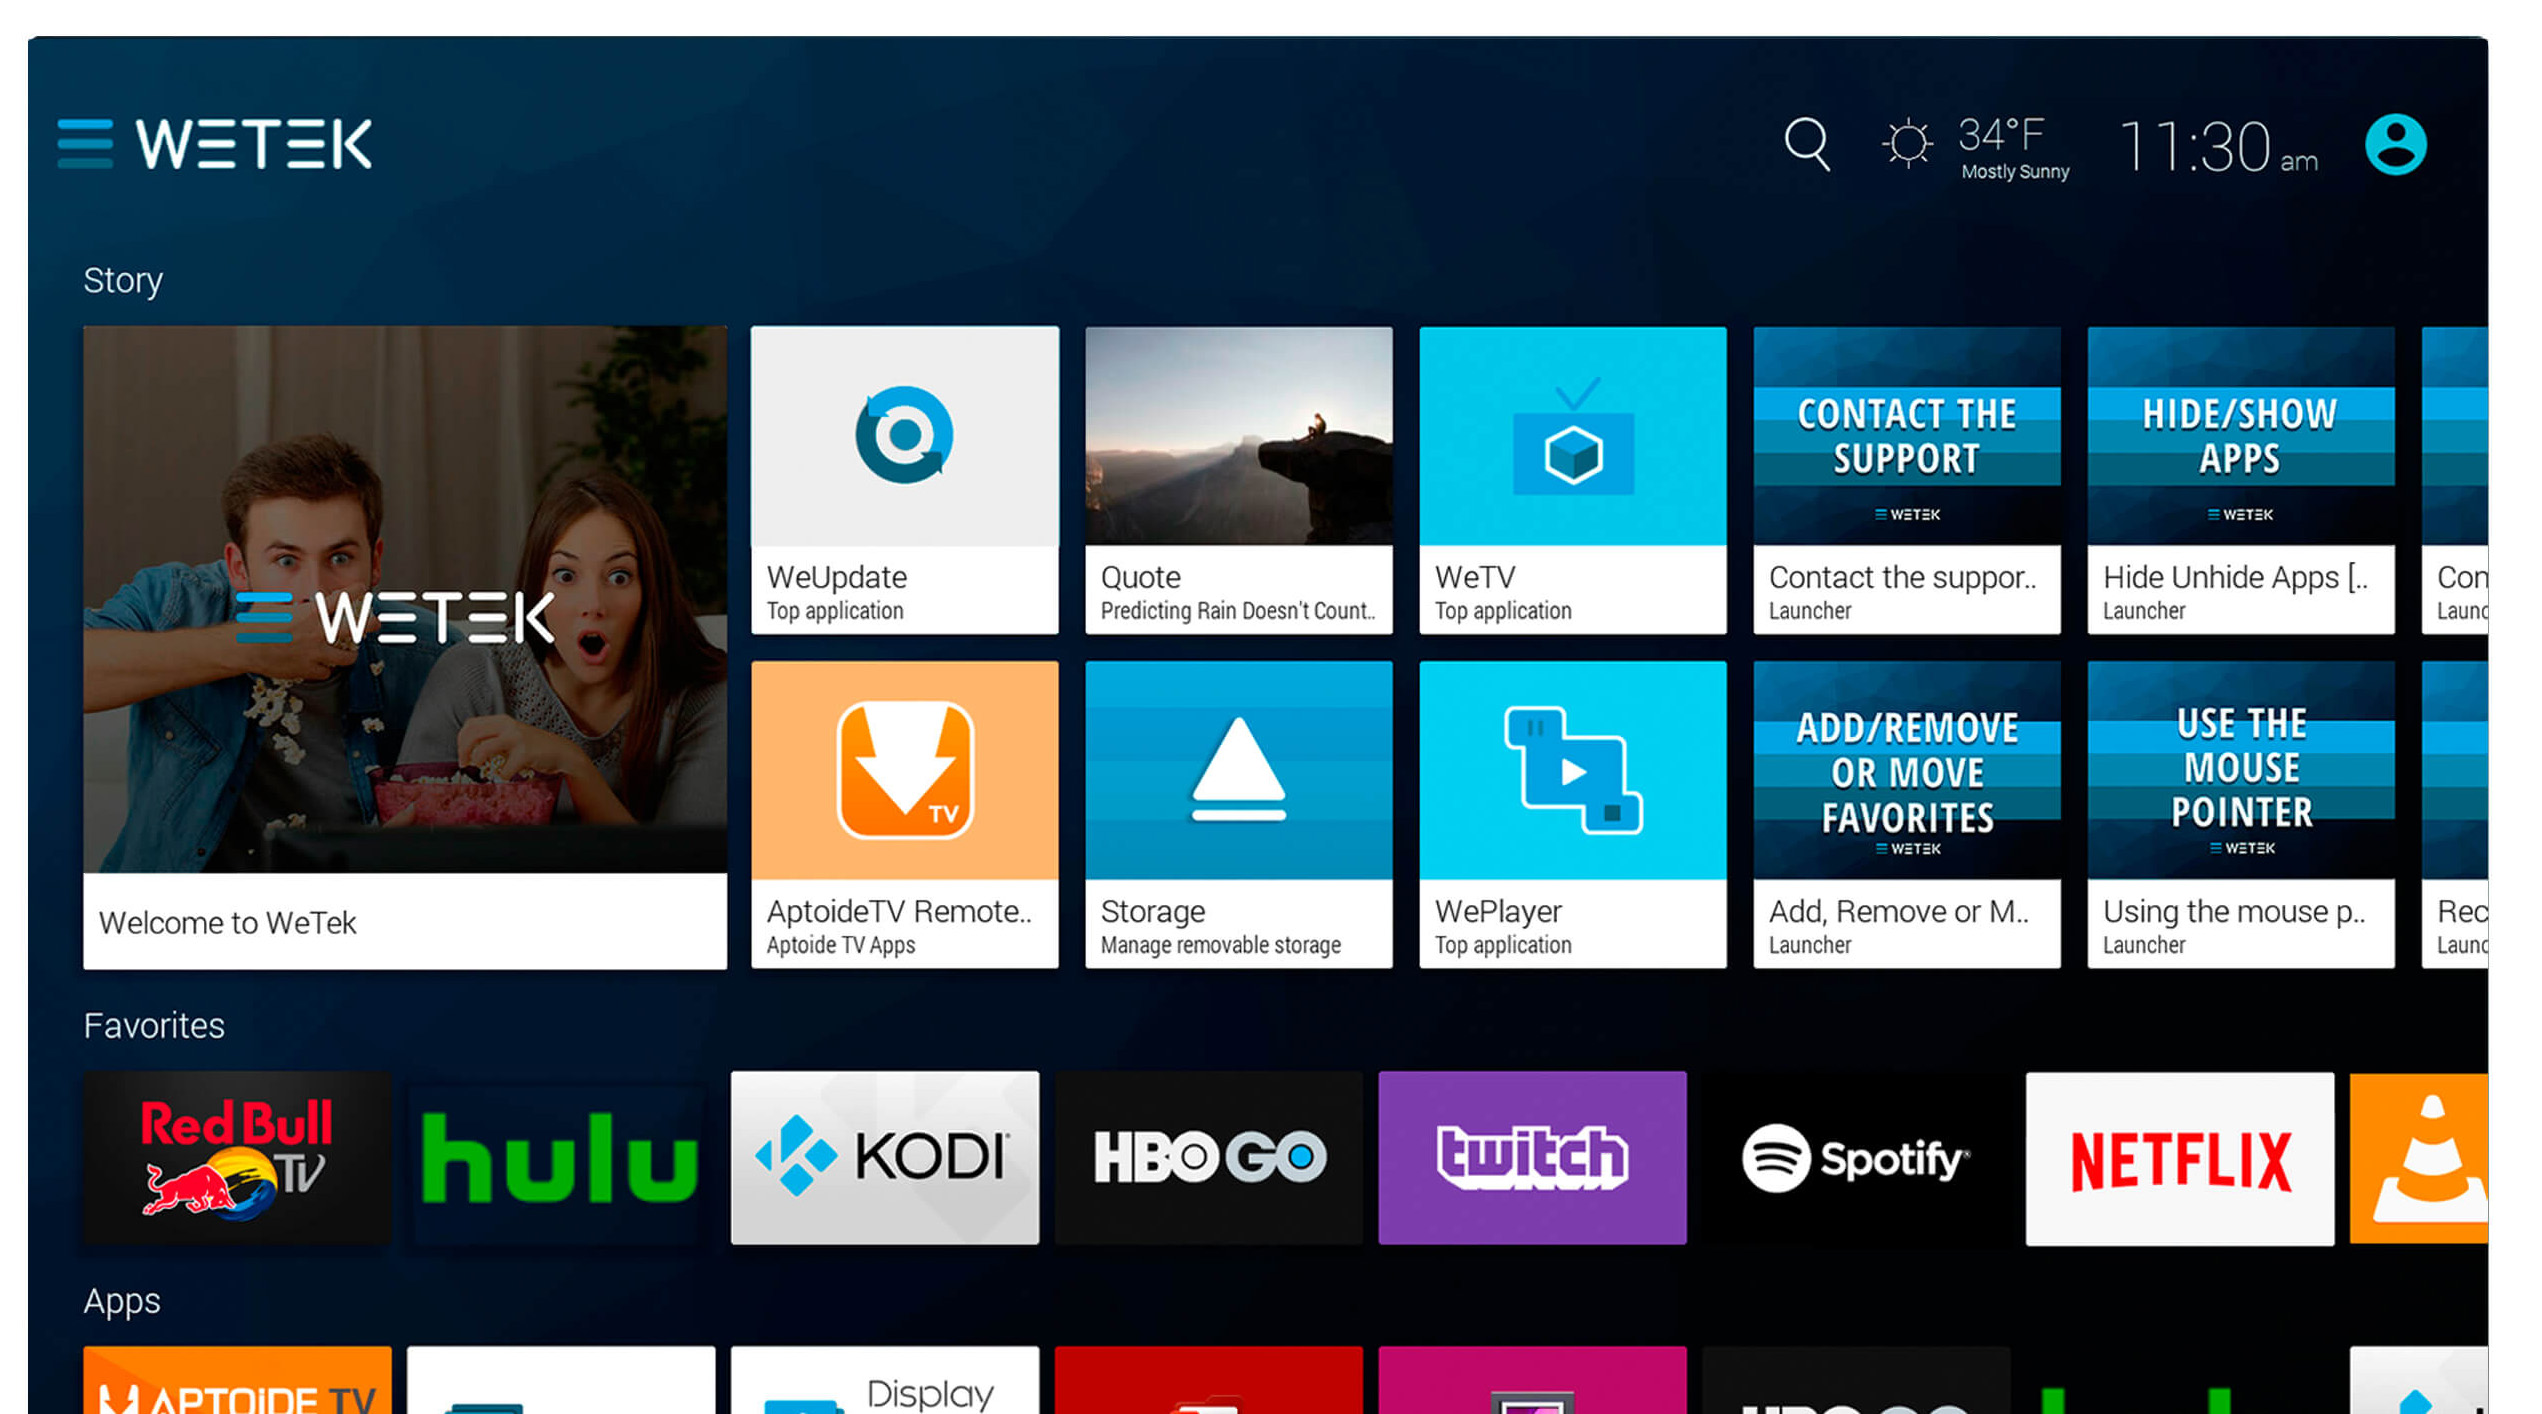This screenshot has height=1414, width=2542.
Task: Open Use the Mouse Pointer card
Action: point(2240,814)
